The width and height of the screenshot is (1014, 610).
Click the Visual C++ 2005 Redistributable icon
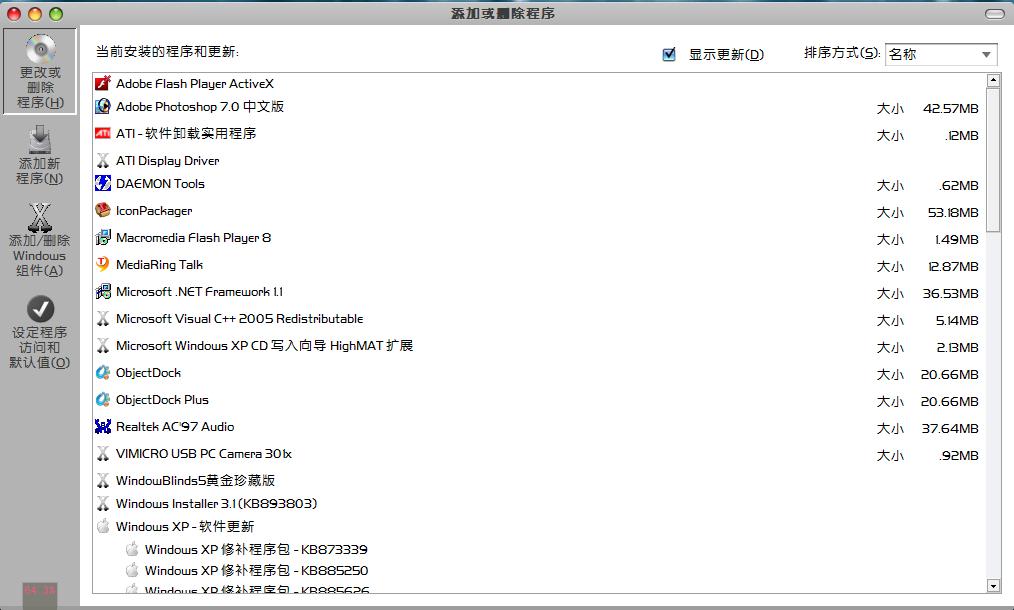click(103, 319)
